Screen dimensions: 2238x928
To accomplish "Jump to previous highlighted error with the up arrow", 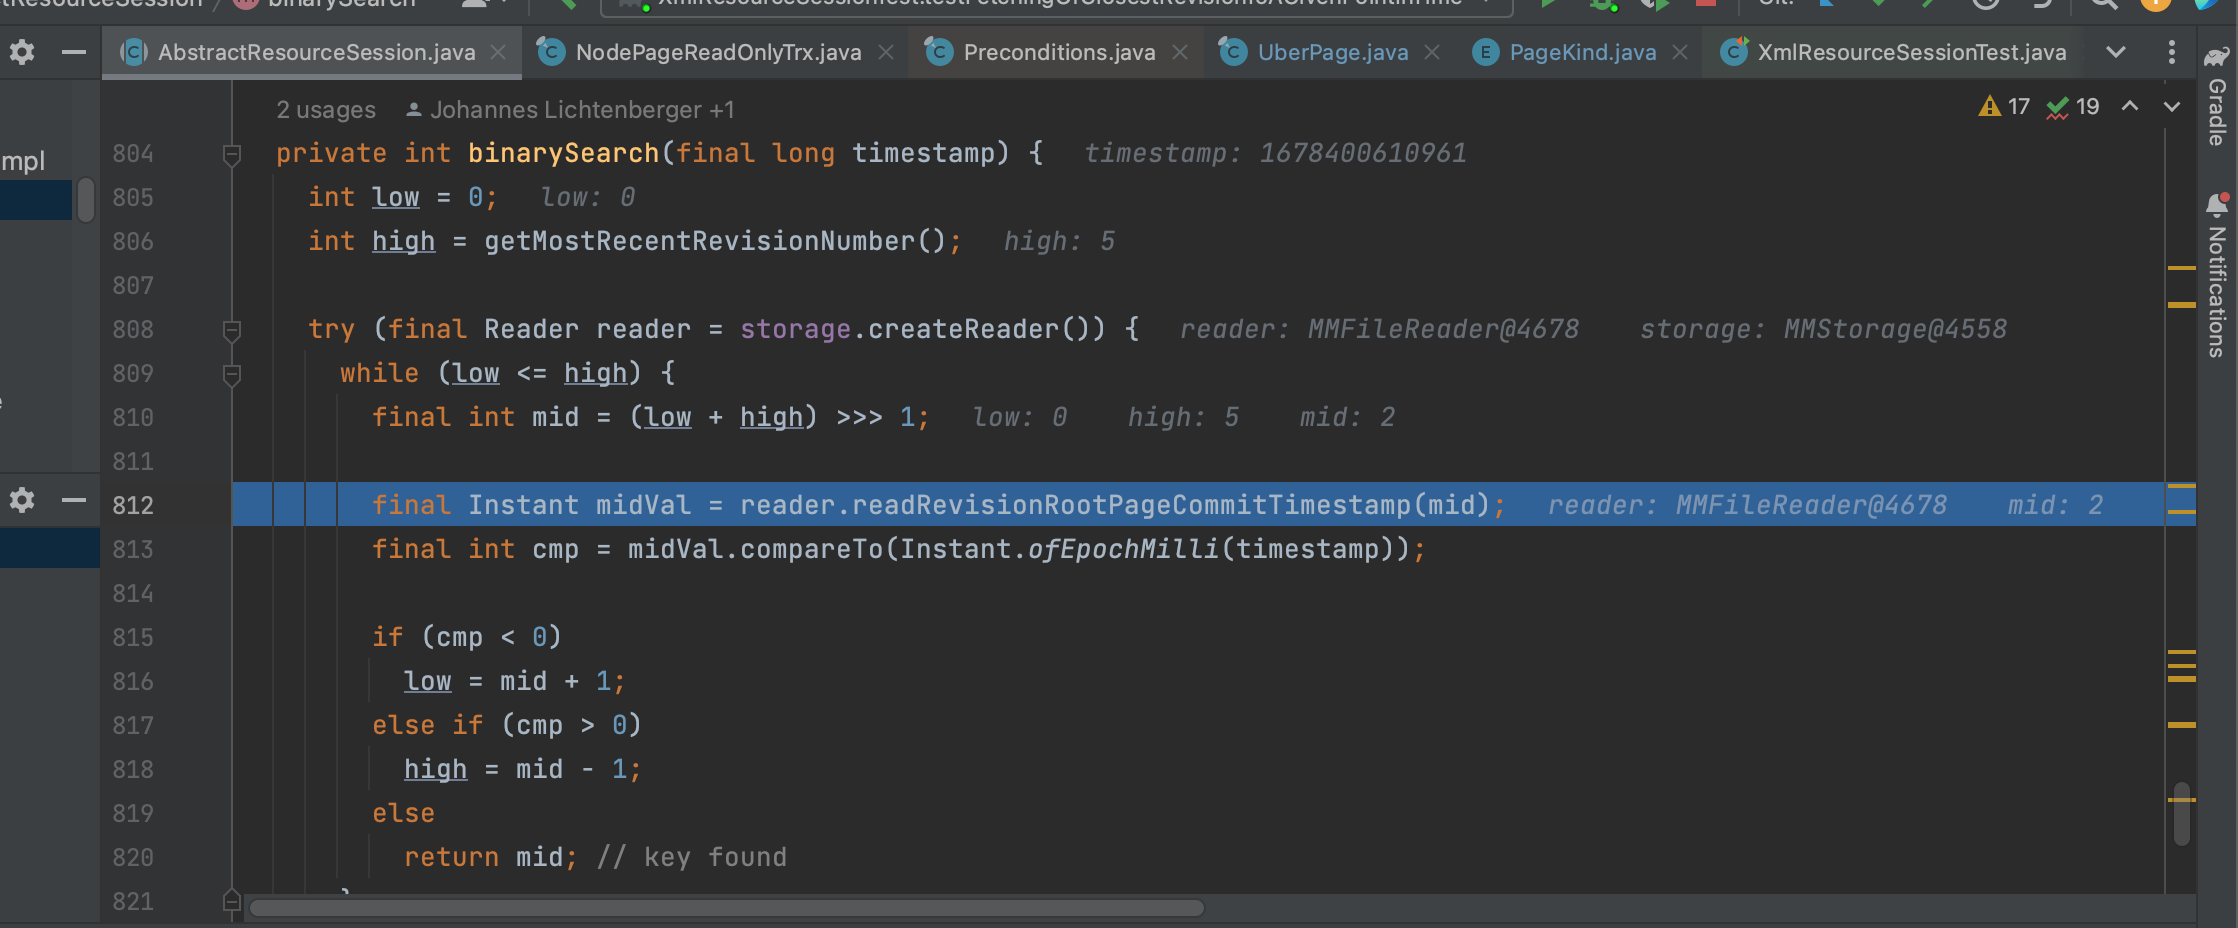I will tap(2130, 106).
